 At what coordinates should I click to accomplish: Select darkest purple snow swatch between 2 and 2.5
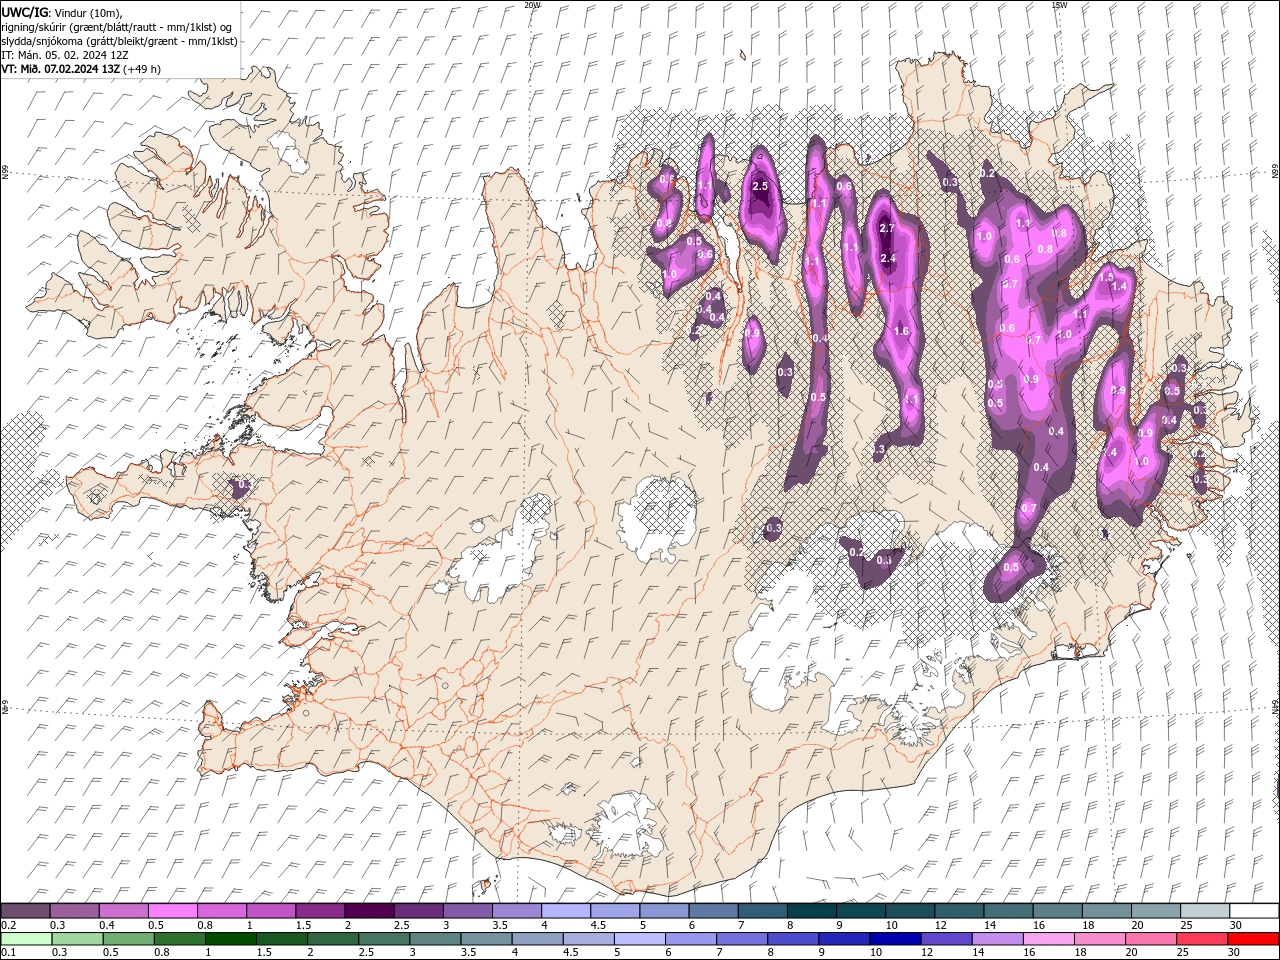click(x=369, y=911)
